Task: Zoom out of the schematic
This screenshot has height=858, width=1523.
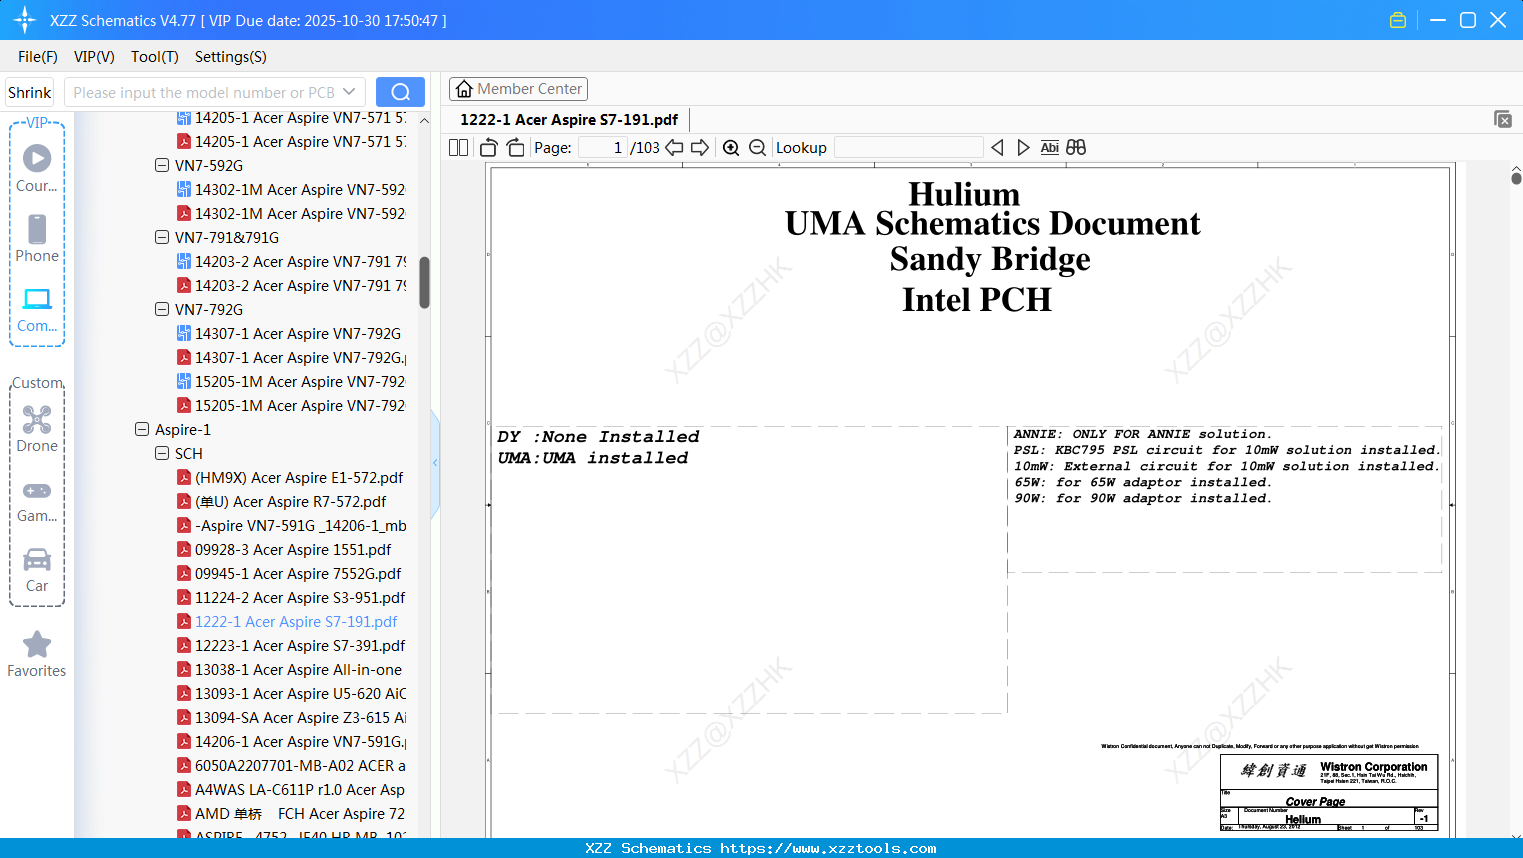Action: tap(758, 148)
